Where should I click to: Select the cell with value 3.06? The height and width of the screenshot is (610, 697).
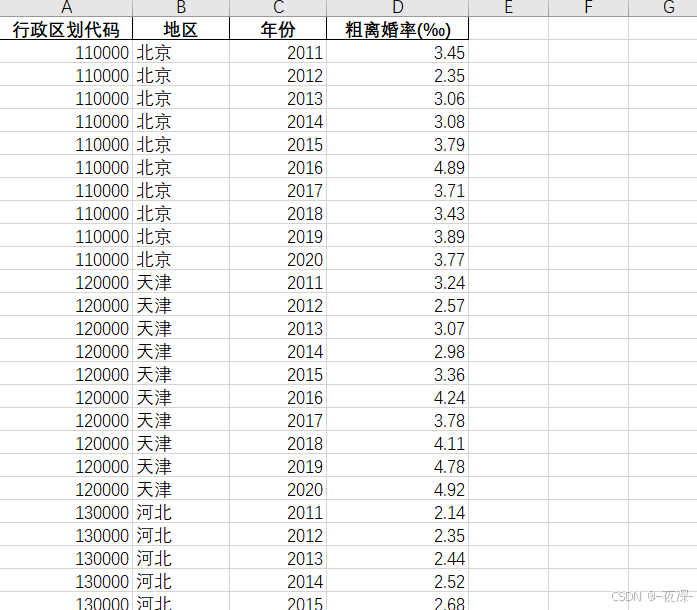coord(398,98)
